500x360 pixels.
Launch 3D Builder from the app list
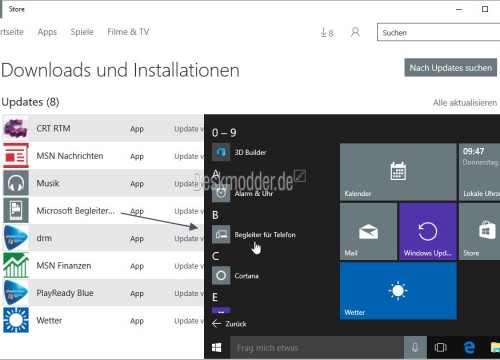pos(240,152)
